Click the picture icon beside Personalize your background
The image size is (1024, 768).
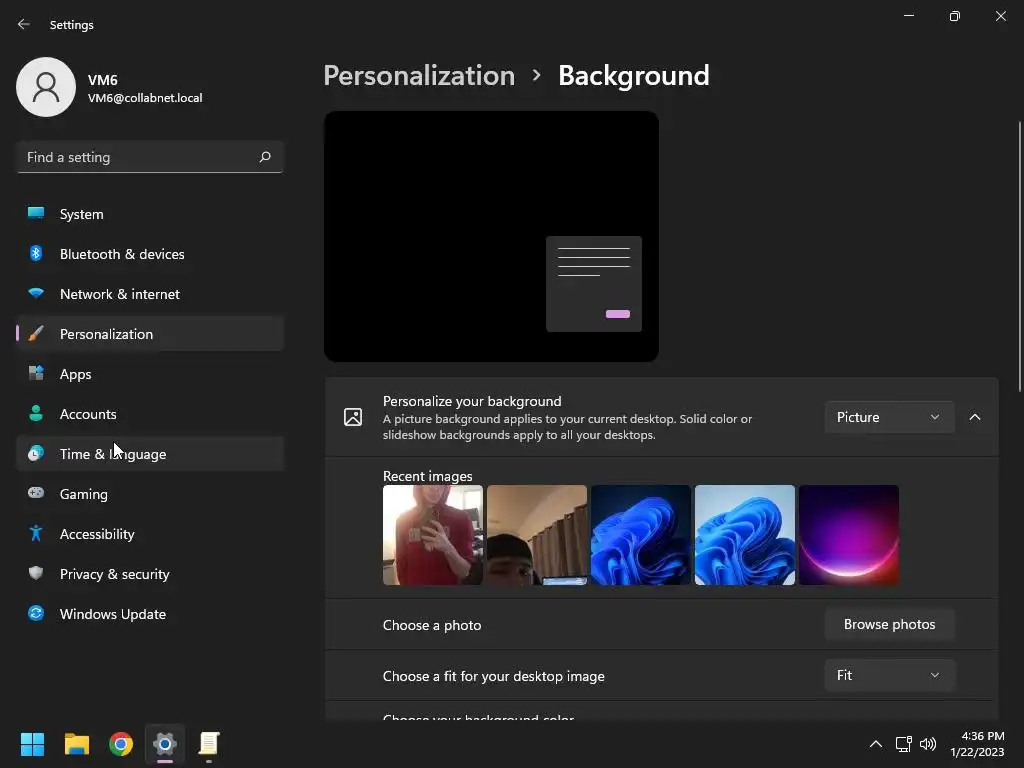pyautogui.click(x=353, y=417)
